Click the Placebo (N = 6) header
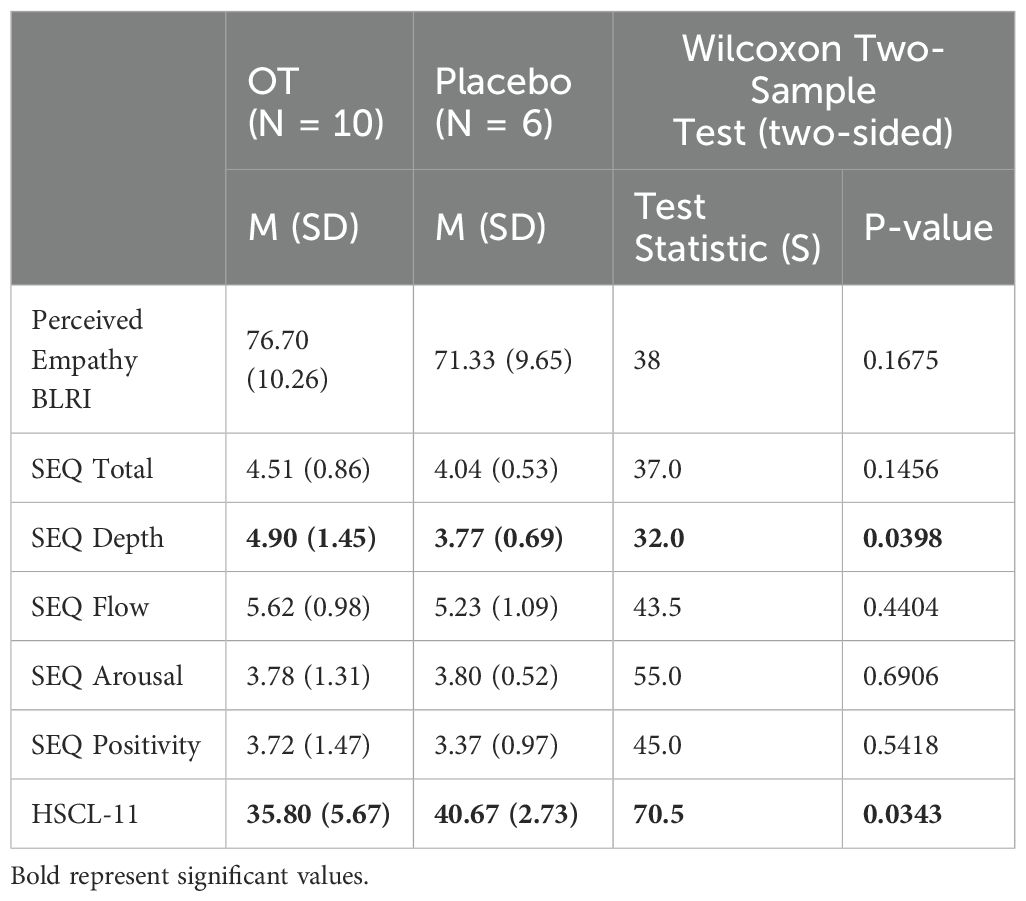 (x=503, y=102)
